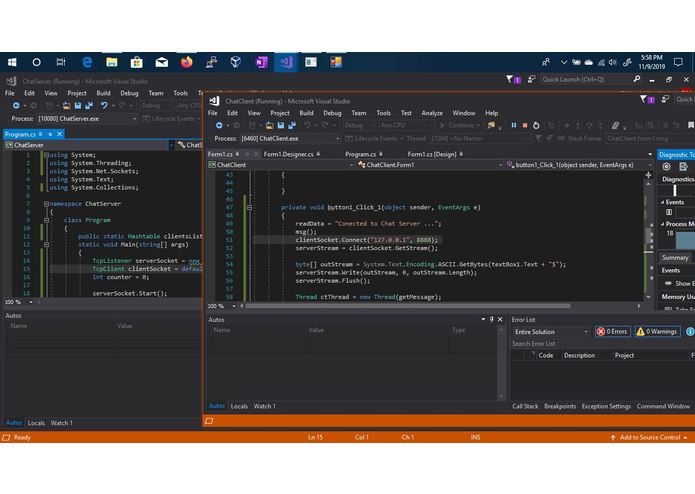
Task: Restart debugging in ChatClient toolbar
Action: tap(536, 125)
